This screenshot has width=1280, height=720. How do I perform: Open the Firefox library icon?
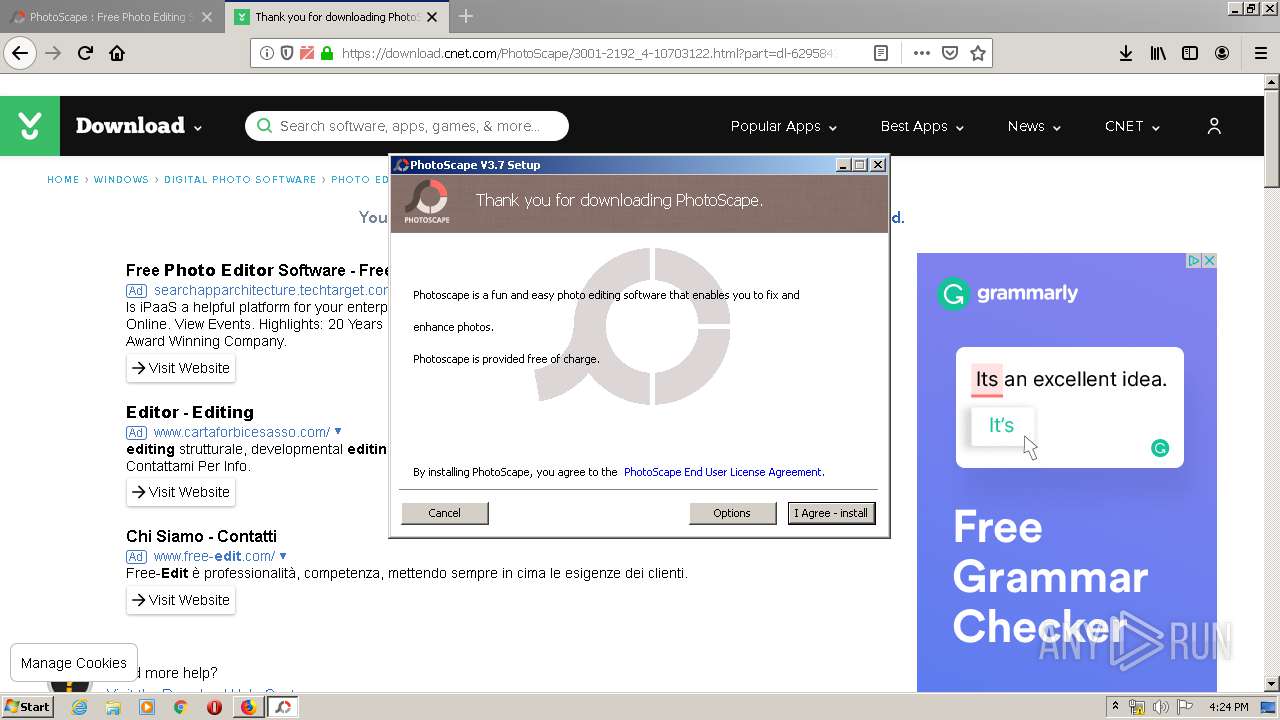1158,53
